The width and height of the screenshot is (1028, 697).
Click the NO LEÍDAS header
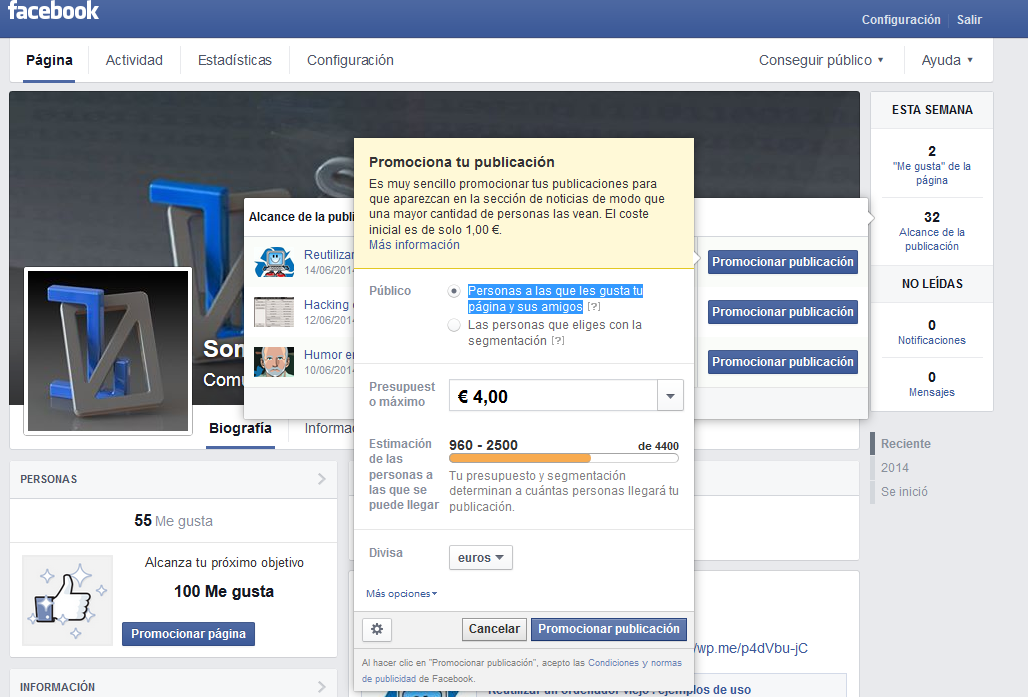[932, 284]
